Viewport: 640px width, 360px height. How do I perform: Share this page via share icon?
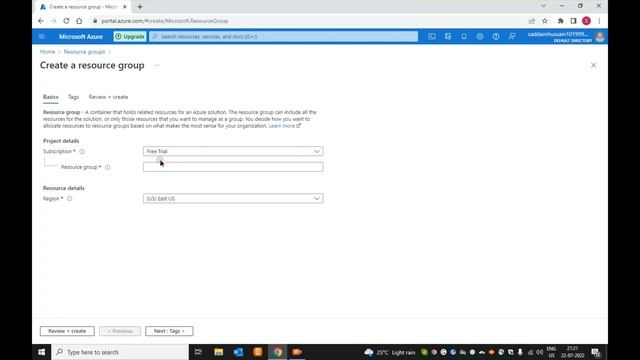point(531,21)
